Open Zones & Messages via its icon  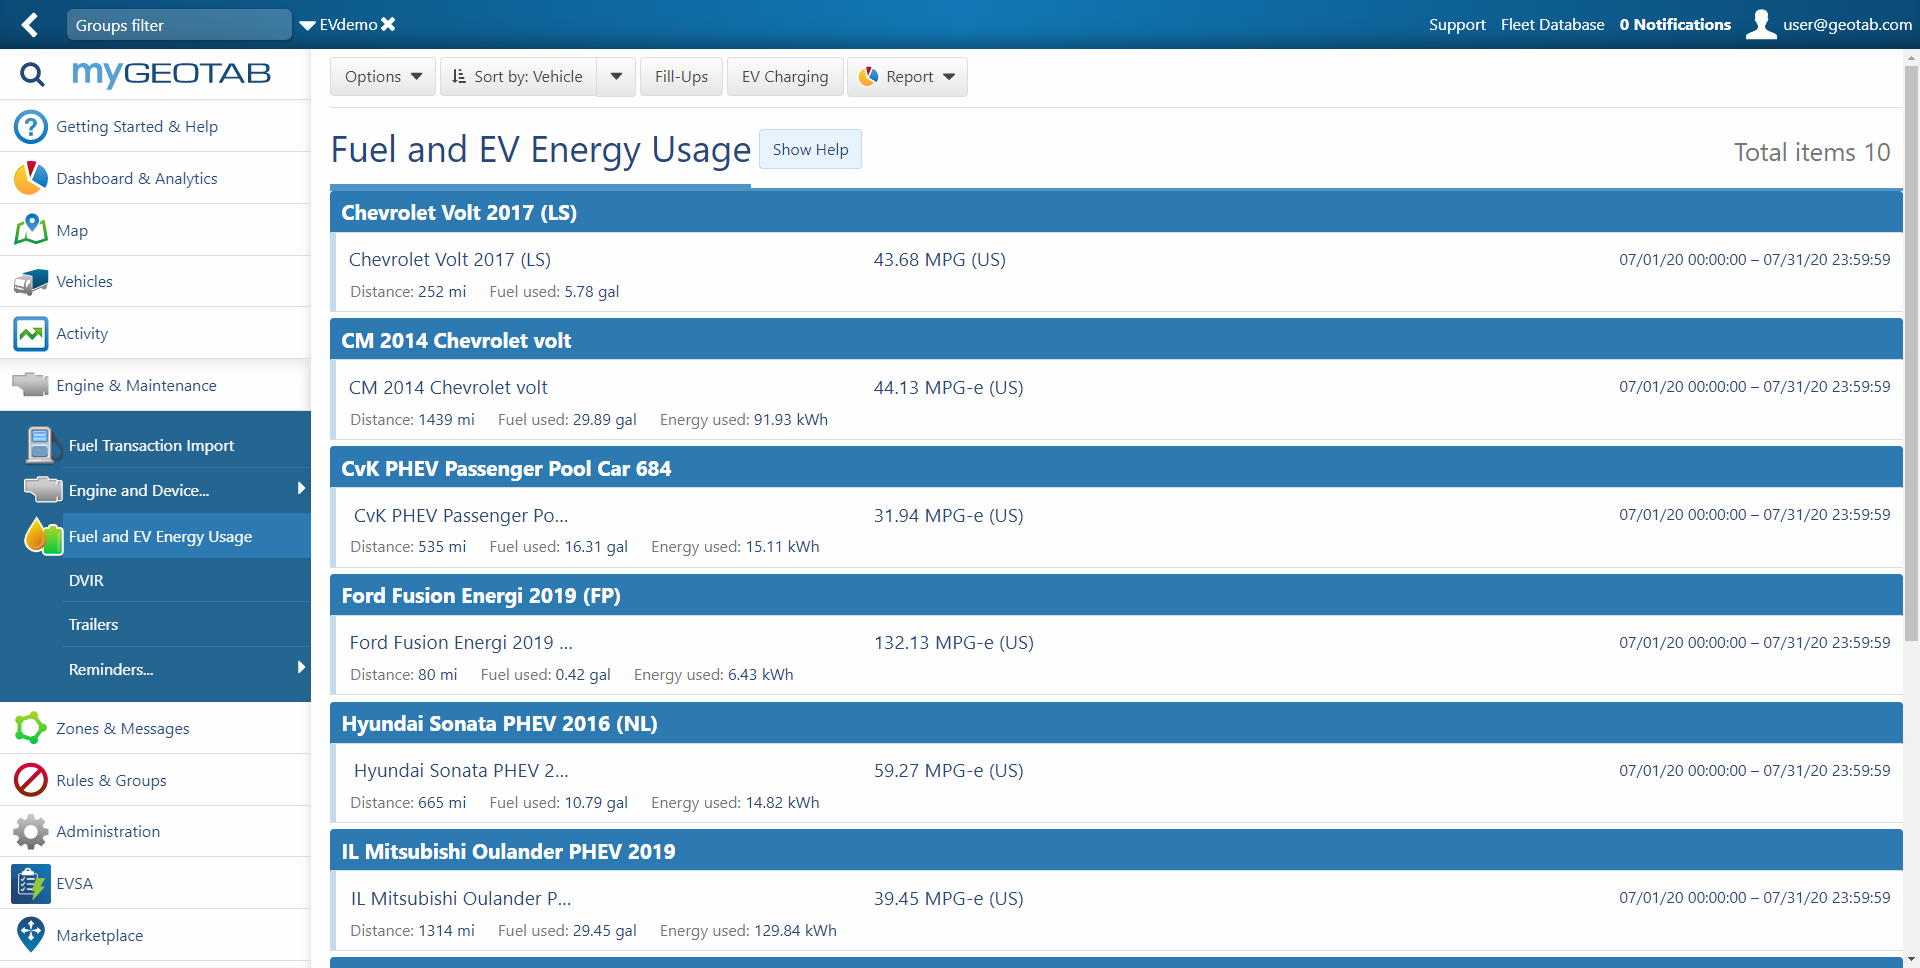pos(30,728)
